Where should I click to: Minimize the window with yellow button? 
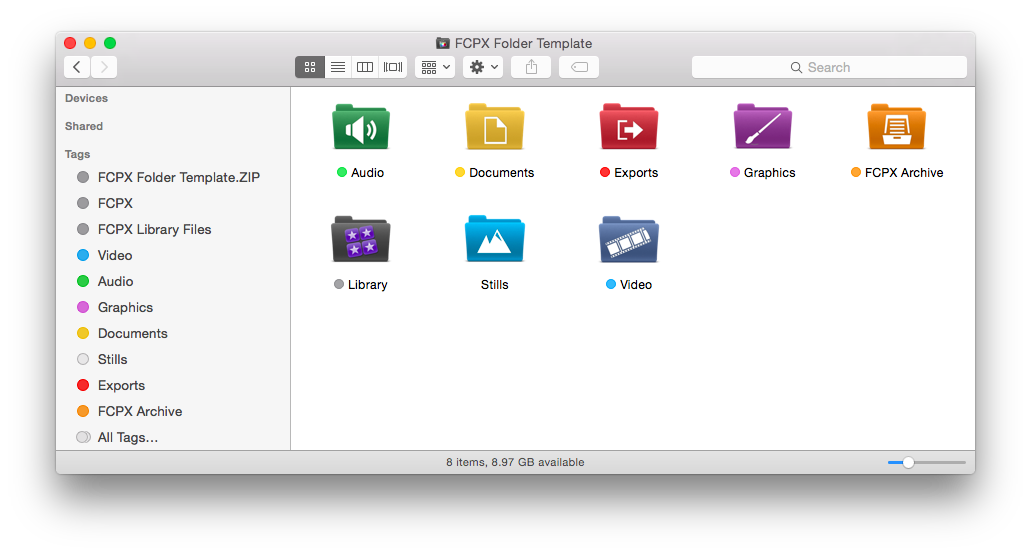point(90,43)
